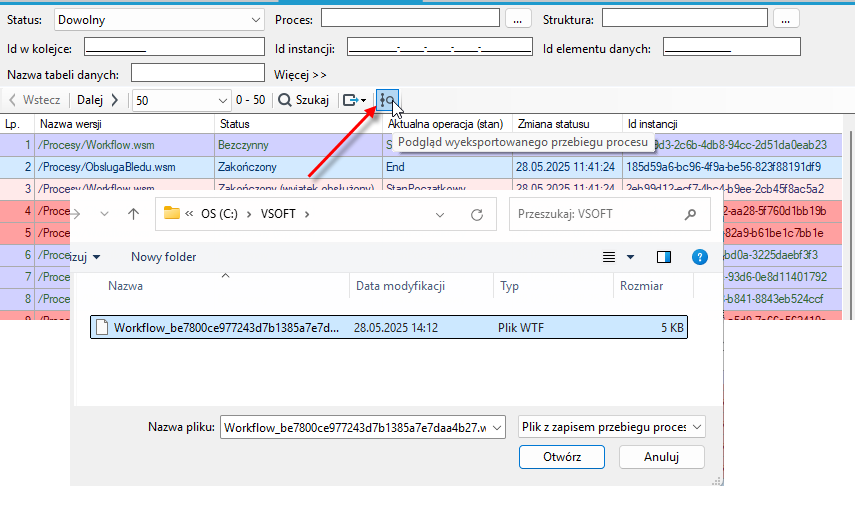Viewport: 855px width, 505px height.
Task: Click the Zakończony status cell
Action: (x=298, y=167)
